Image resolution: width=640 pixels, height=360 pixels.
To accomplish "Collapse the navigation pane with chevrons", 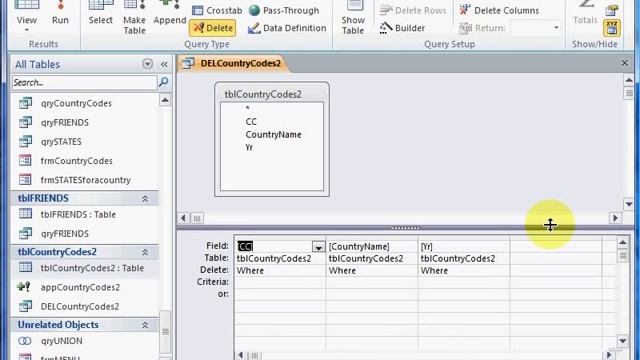I will [164, 64].
